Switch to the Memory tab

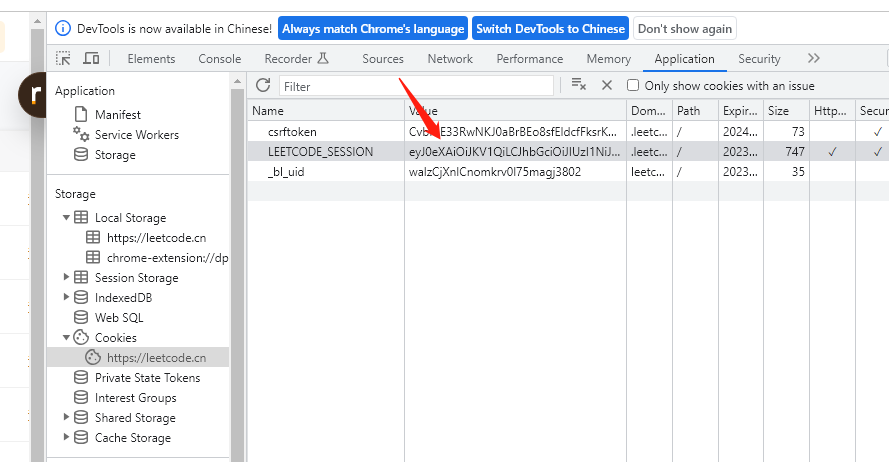click(608, 58)
